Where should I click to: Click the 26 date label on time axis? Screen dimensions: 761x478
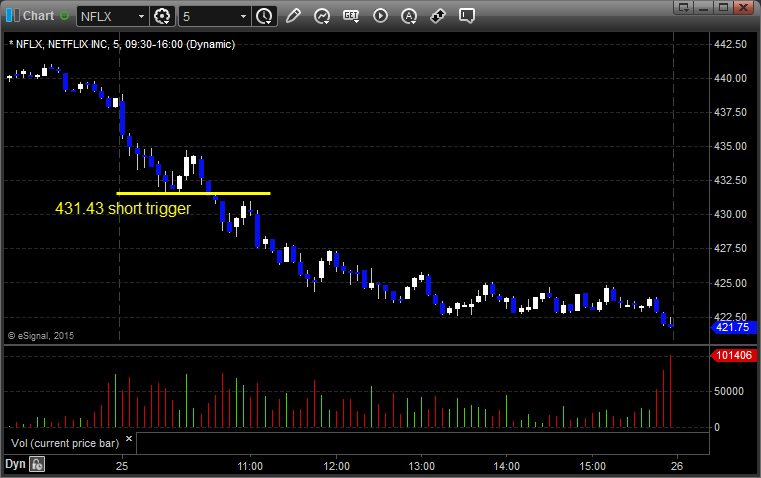[677, 466]
